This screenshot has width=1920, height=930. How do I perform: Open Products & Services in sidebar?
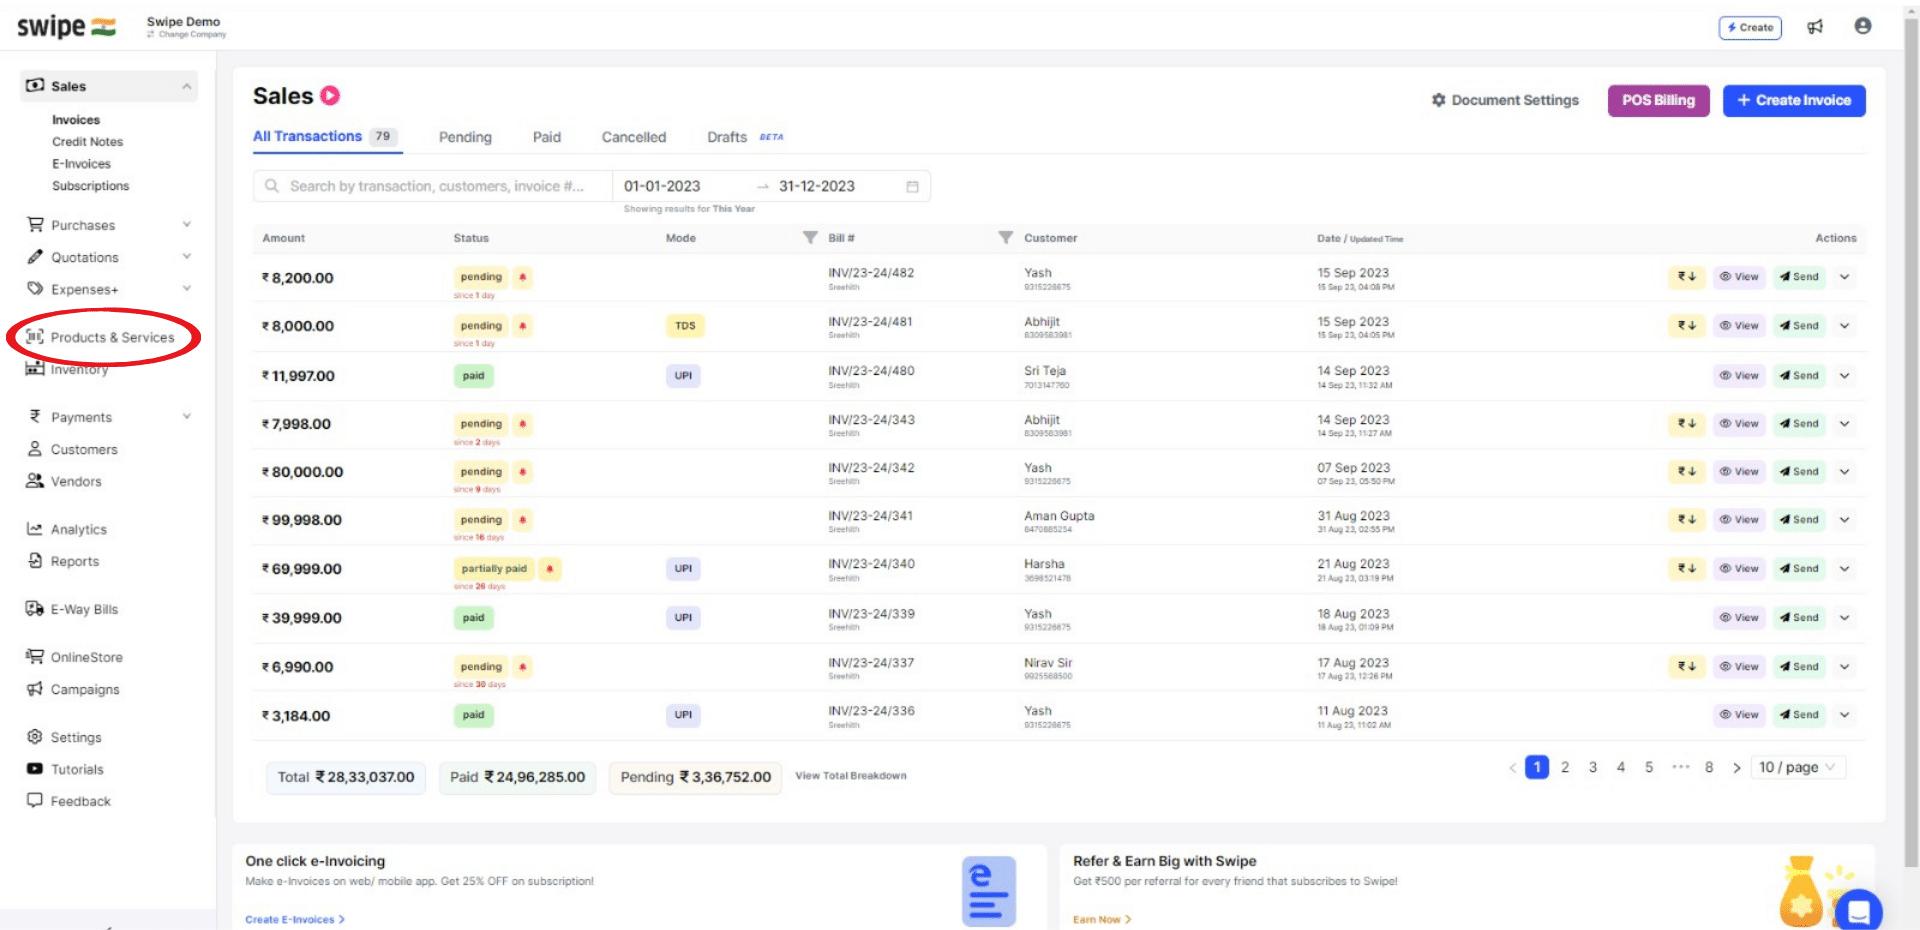(x=100, y=338)
